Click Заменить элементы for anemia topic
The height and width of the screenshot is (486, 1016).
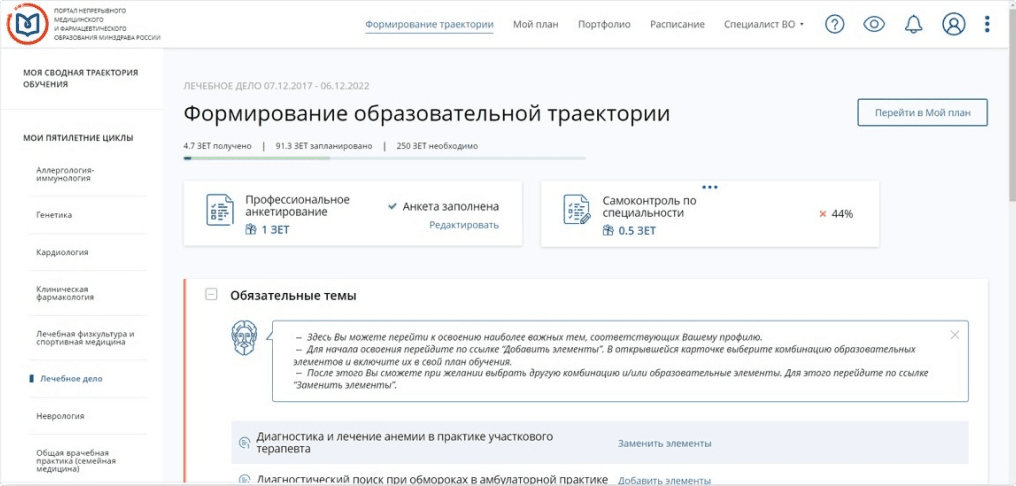coord(665,444)
